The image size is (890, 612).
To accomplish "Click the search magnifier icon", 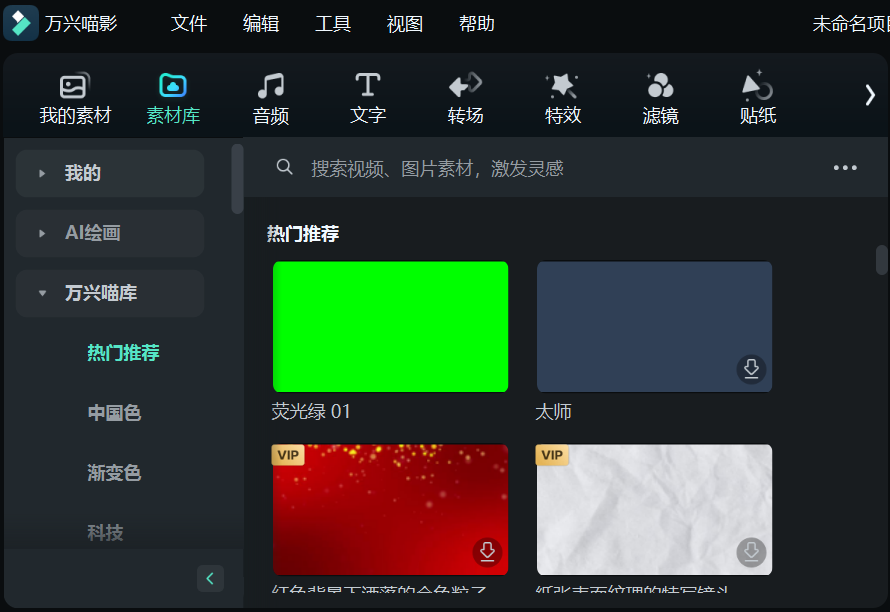I will [x=285, y=167].
